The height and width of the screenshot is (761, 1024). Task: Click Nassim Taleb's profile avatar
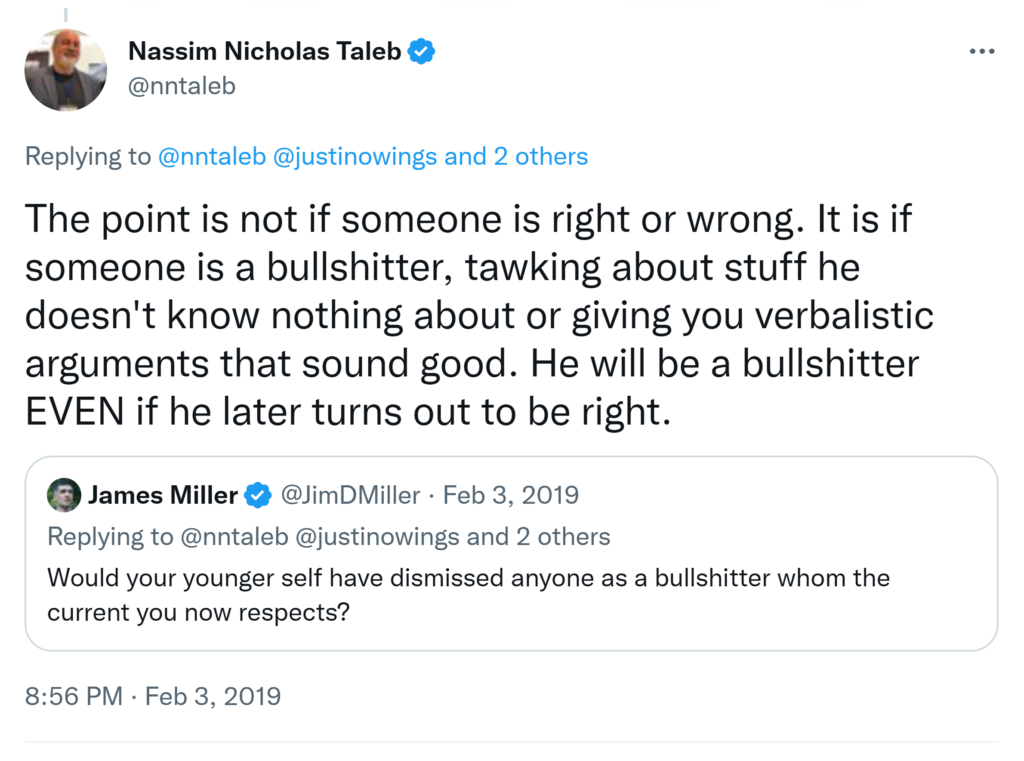(x=65, y=70)
